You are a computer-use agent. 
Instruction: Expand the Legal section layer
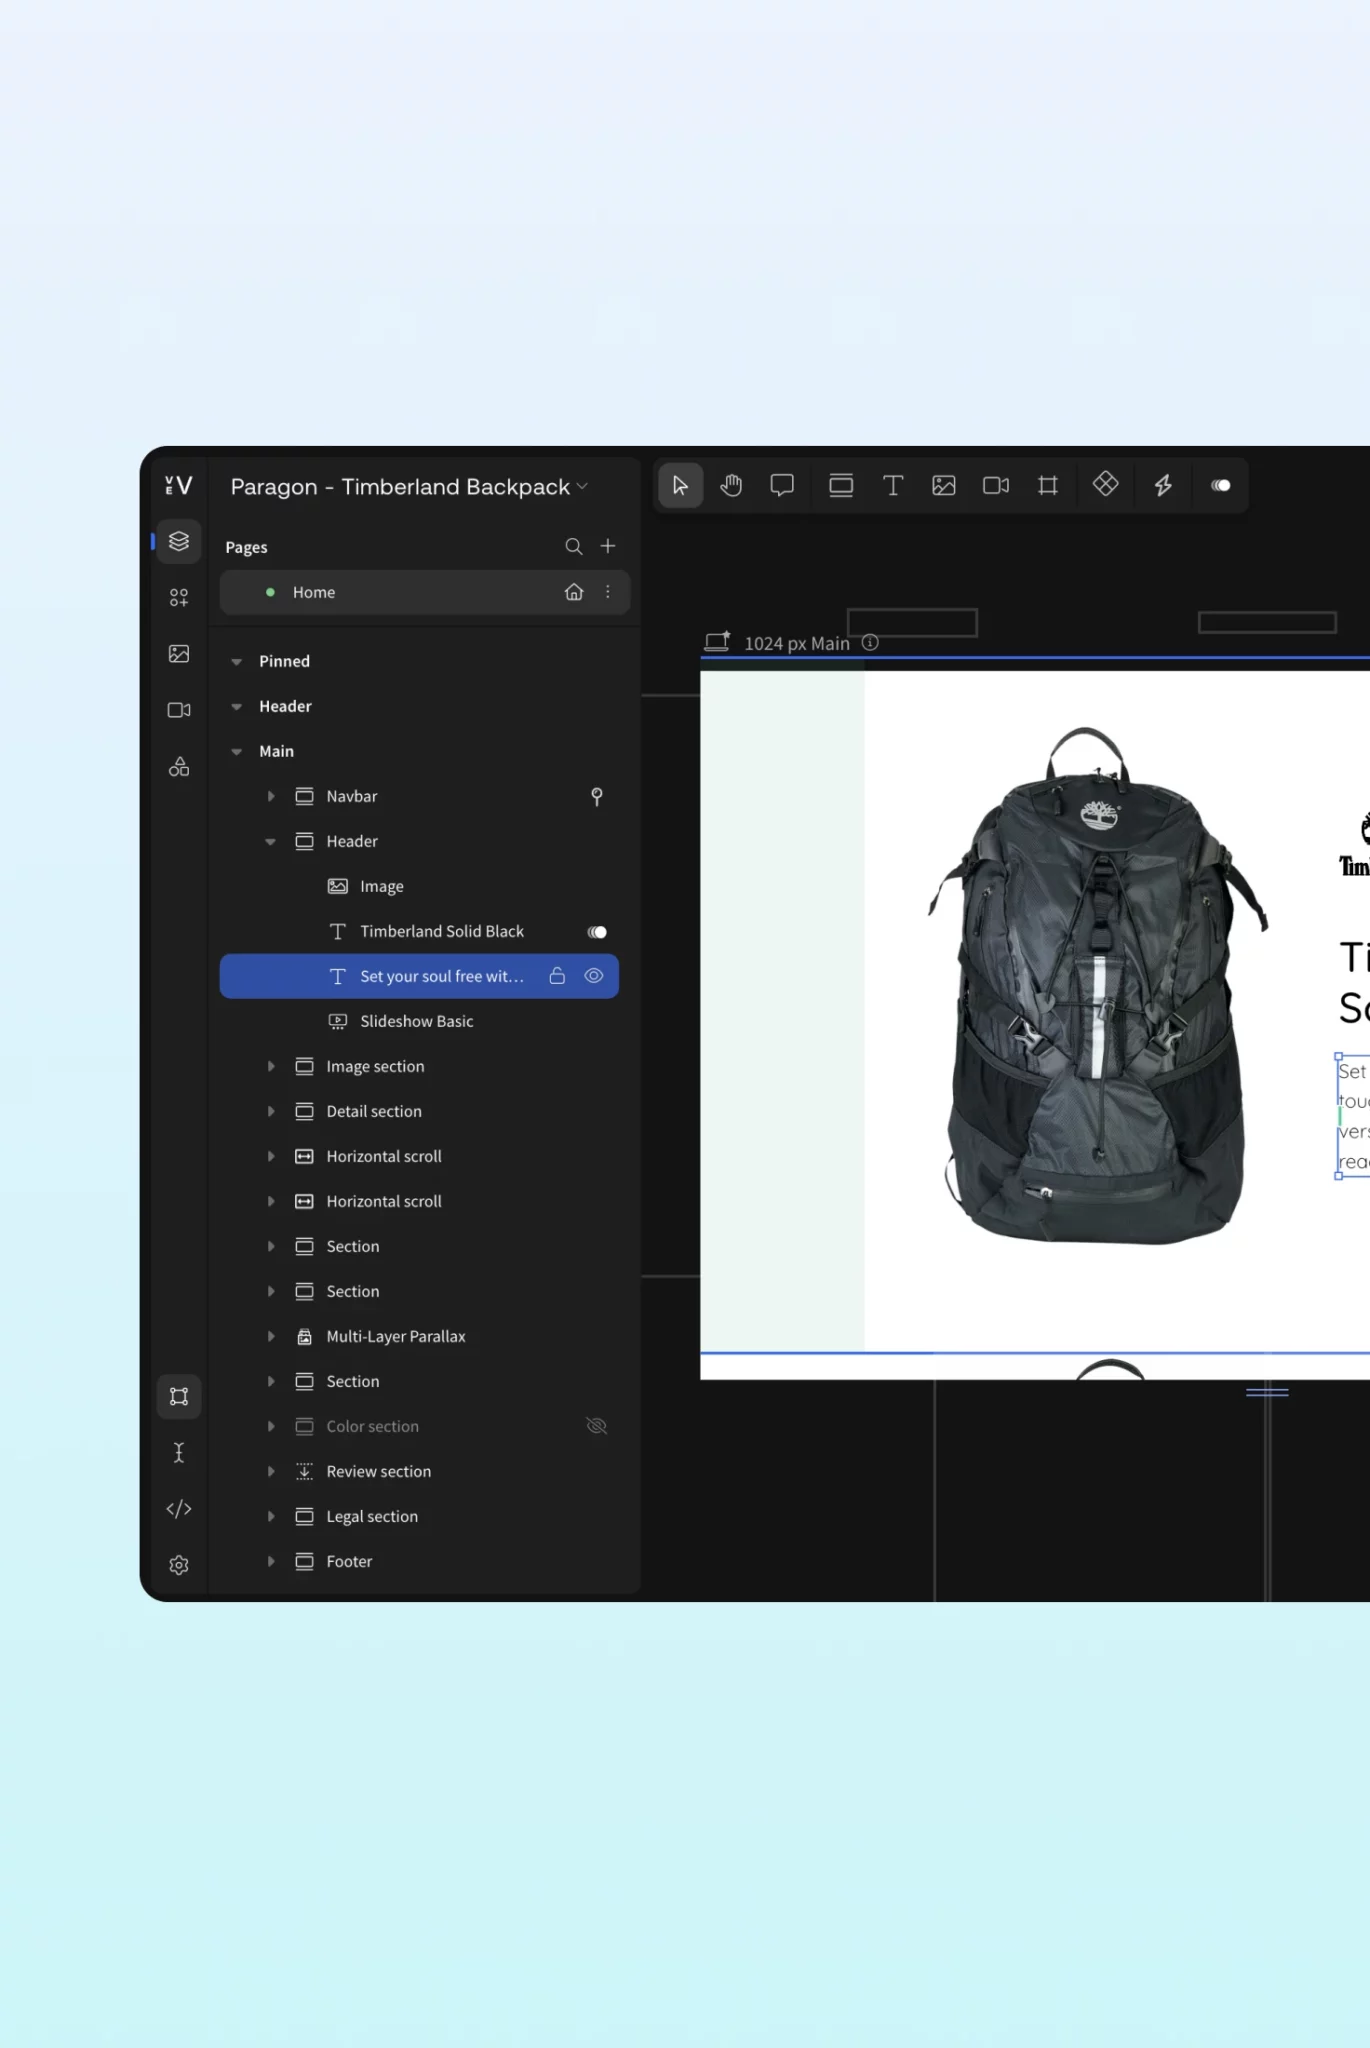click(271, 1516)
